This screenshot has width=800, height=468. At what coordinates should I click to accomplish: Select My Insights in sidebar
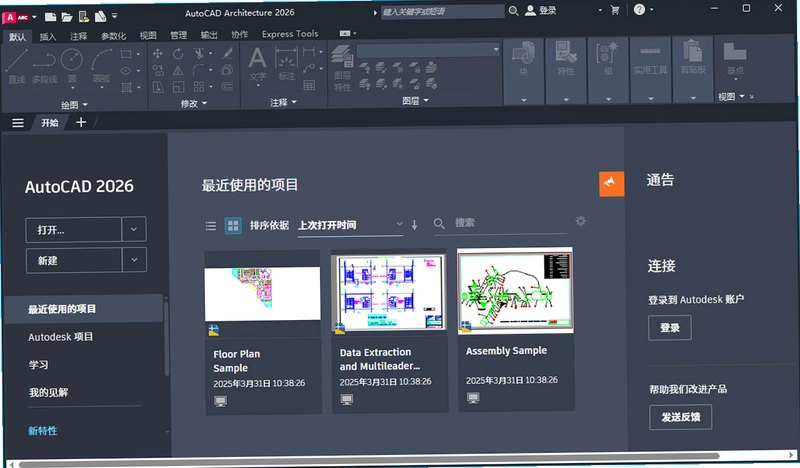click(48, 392)
